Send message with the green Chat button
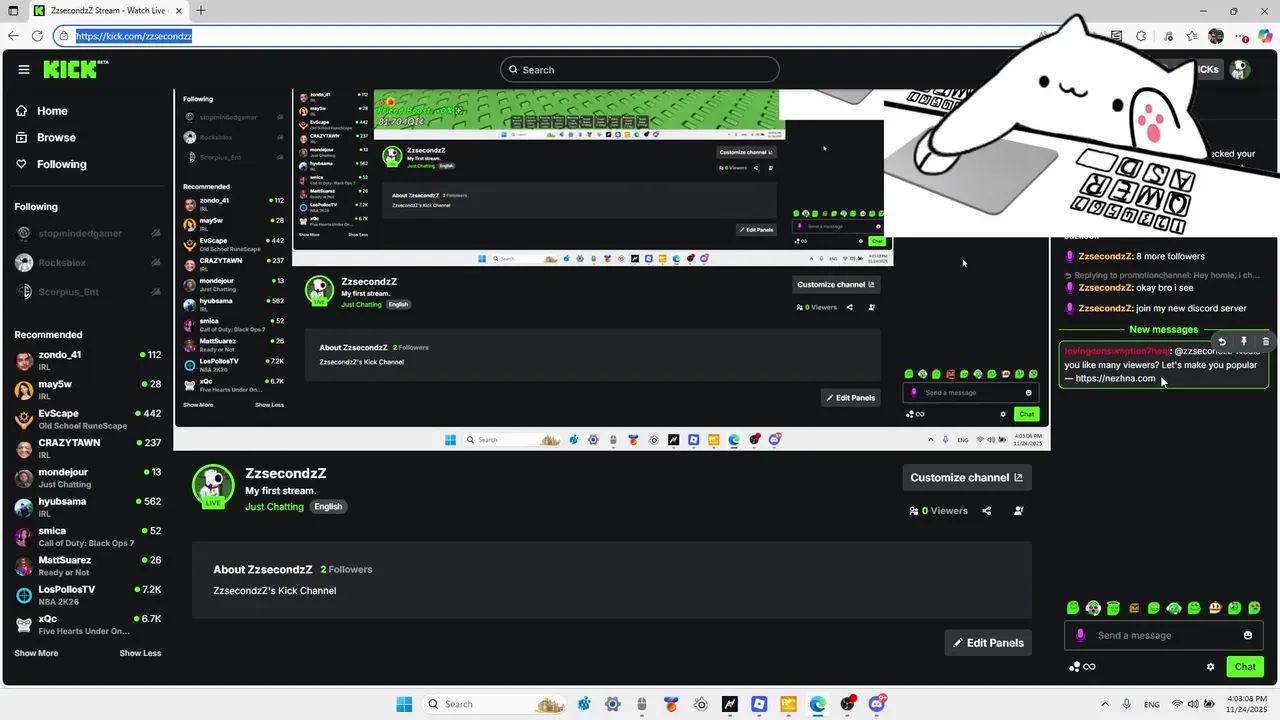 click(x=1245, y=667)
